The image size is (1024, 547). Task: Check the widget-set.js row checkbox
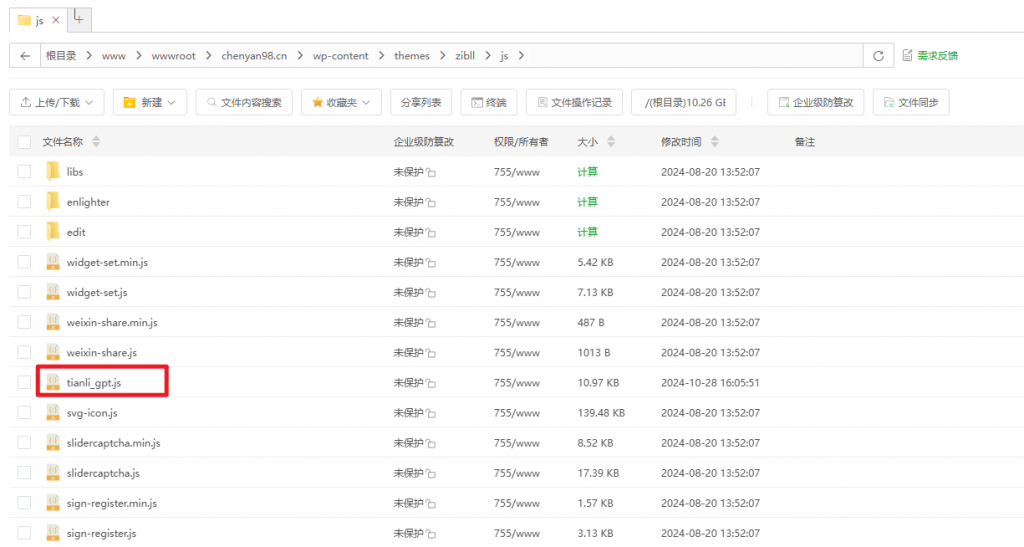[24, 292]
